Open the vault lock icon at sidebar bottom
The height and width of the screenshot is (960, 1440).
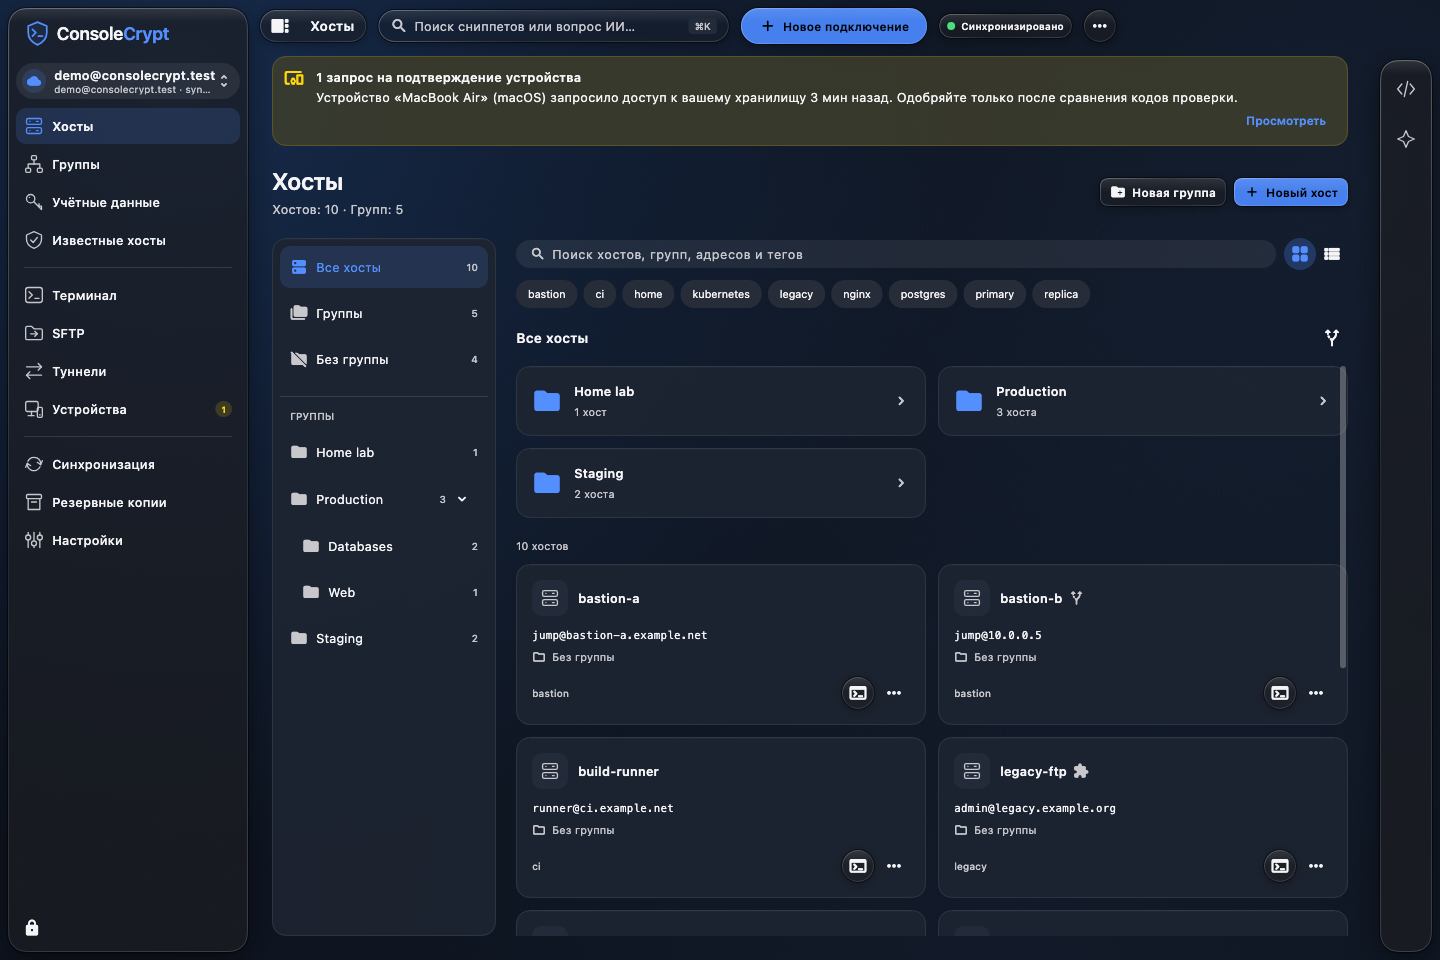click(x=32, y=928)
